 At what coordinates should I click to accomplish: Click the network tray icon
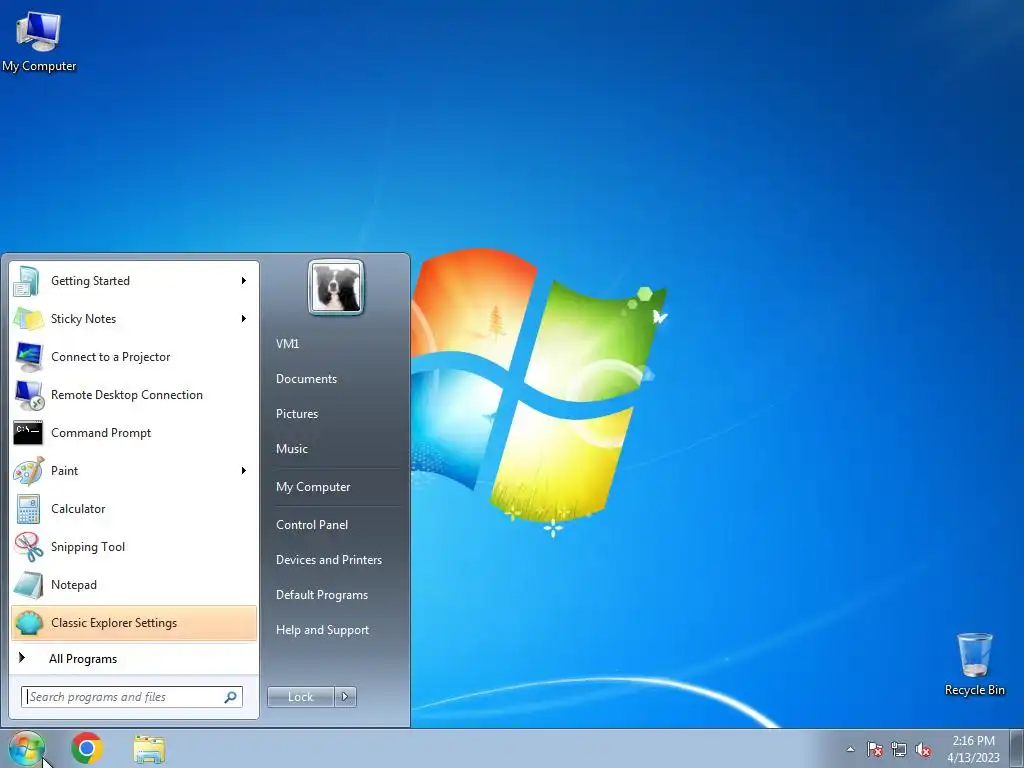(899, 750)
